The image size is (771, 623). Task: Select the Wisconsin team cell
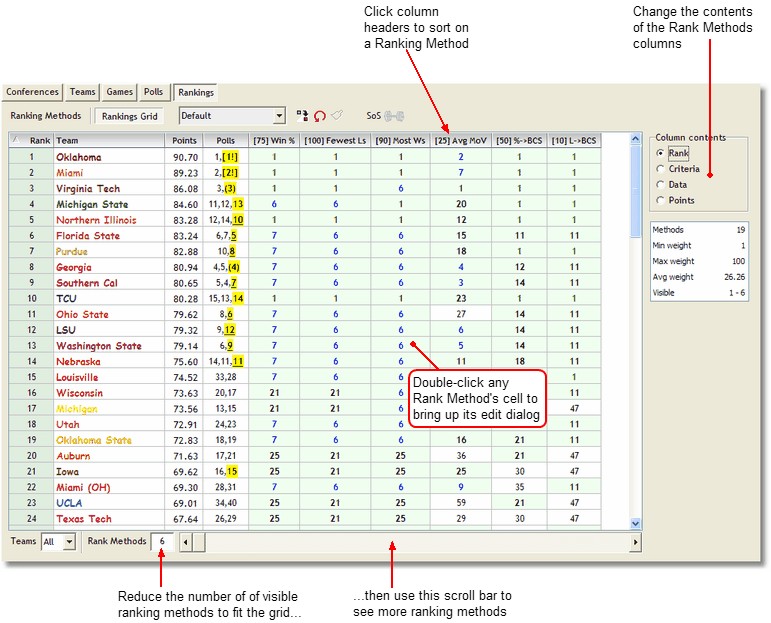(109, 393)
